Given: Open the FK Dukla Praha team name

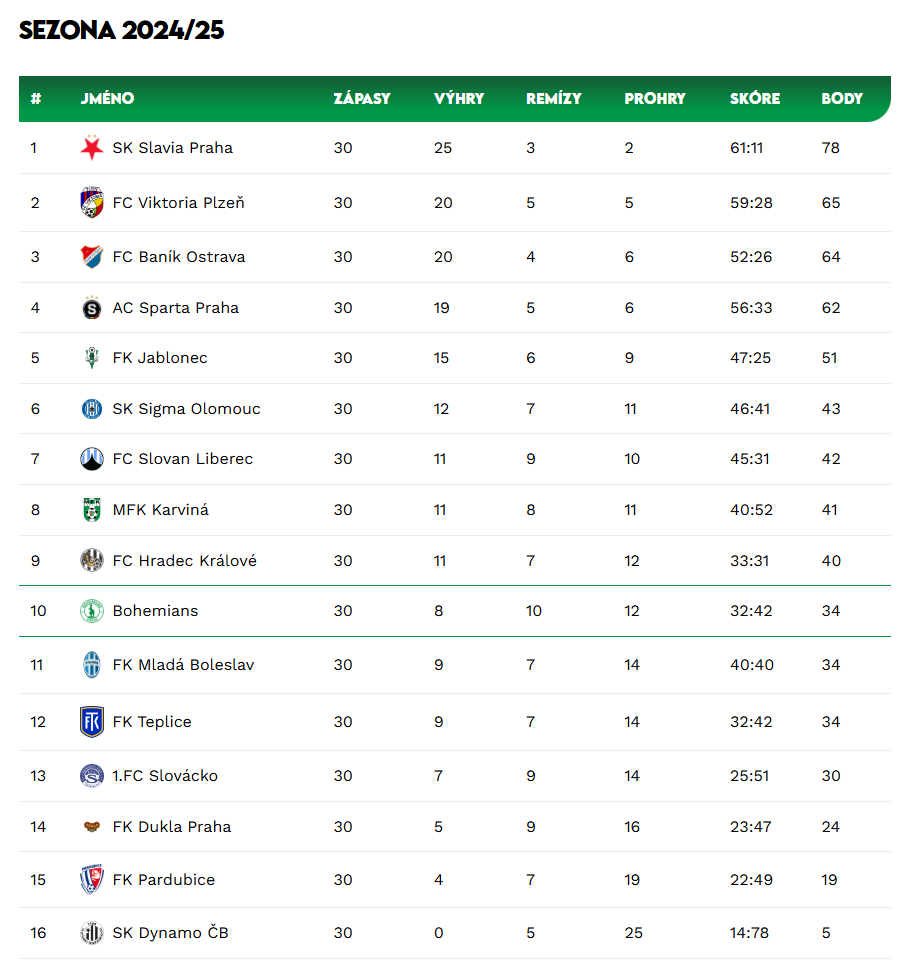Looking at the screenshot, I should point(172,827).
